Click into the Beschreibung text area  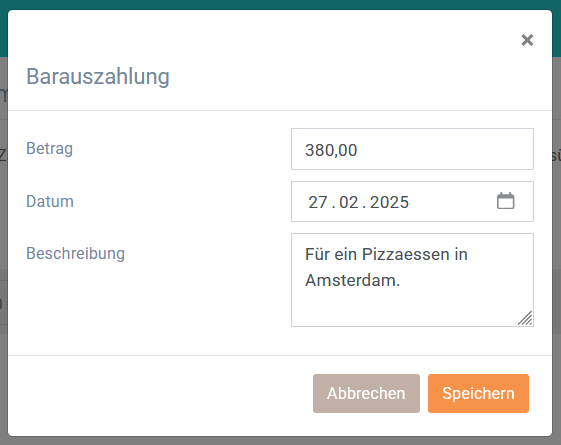click(412, 280)
